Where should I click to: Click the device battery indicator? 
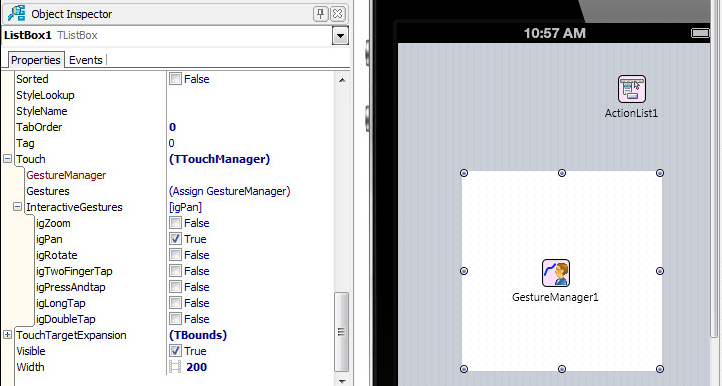point(700,33)
